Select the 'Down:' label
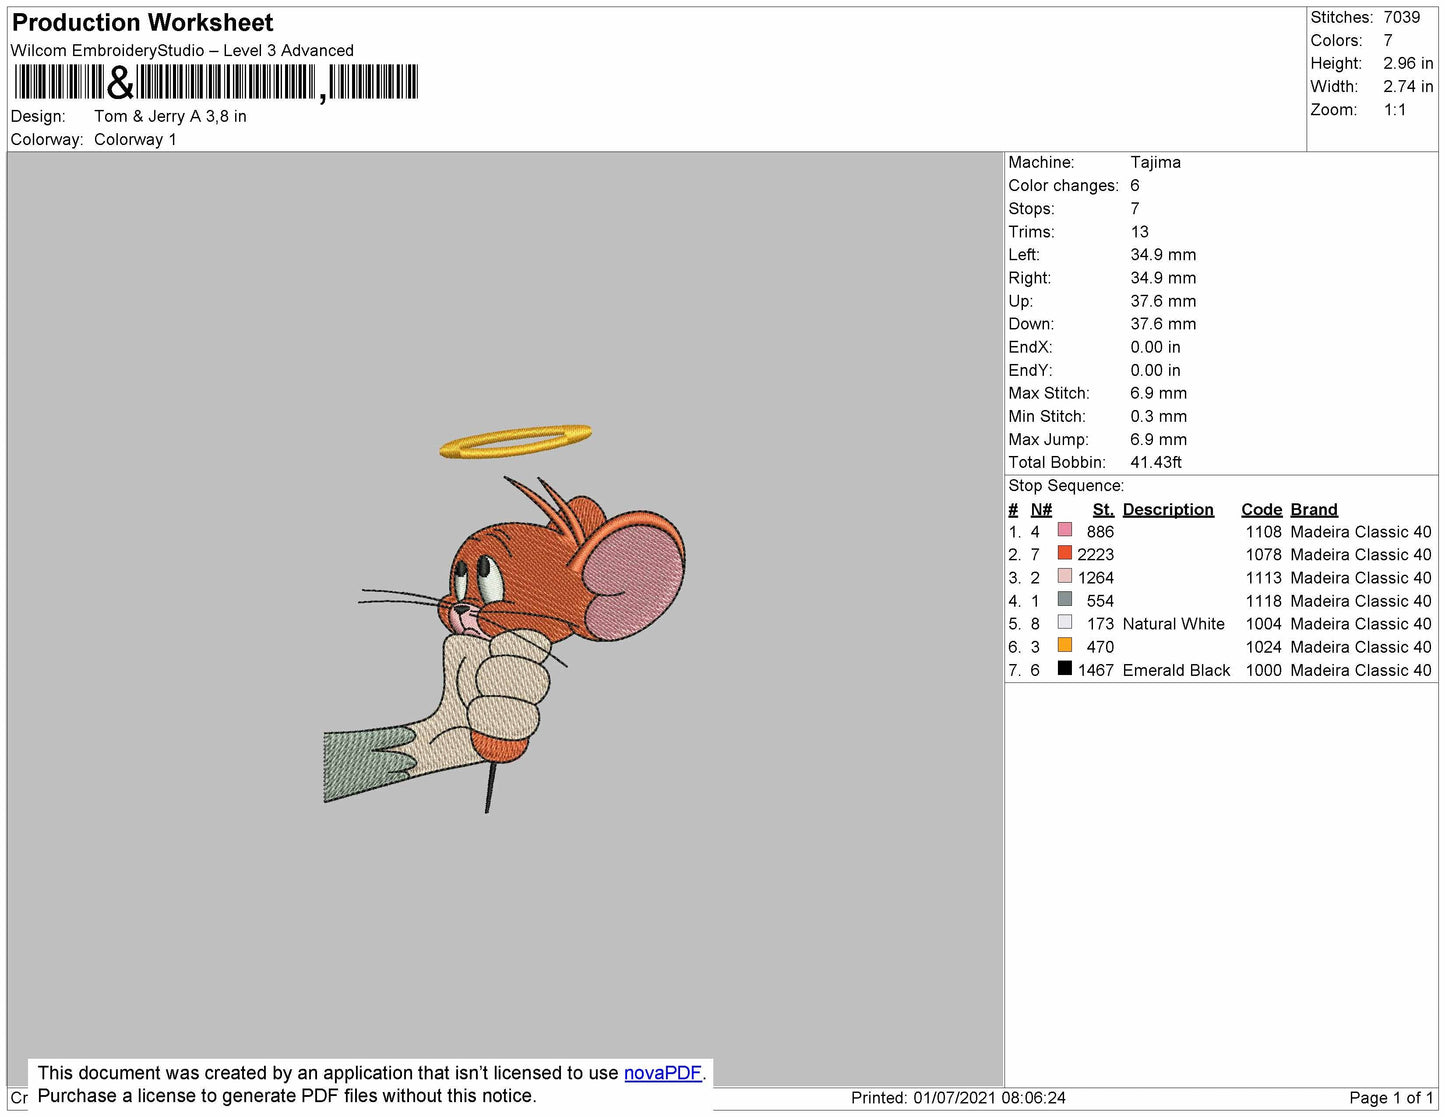 [1032, 324]
